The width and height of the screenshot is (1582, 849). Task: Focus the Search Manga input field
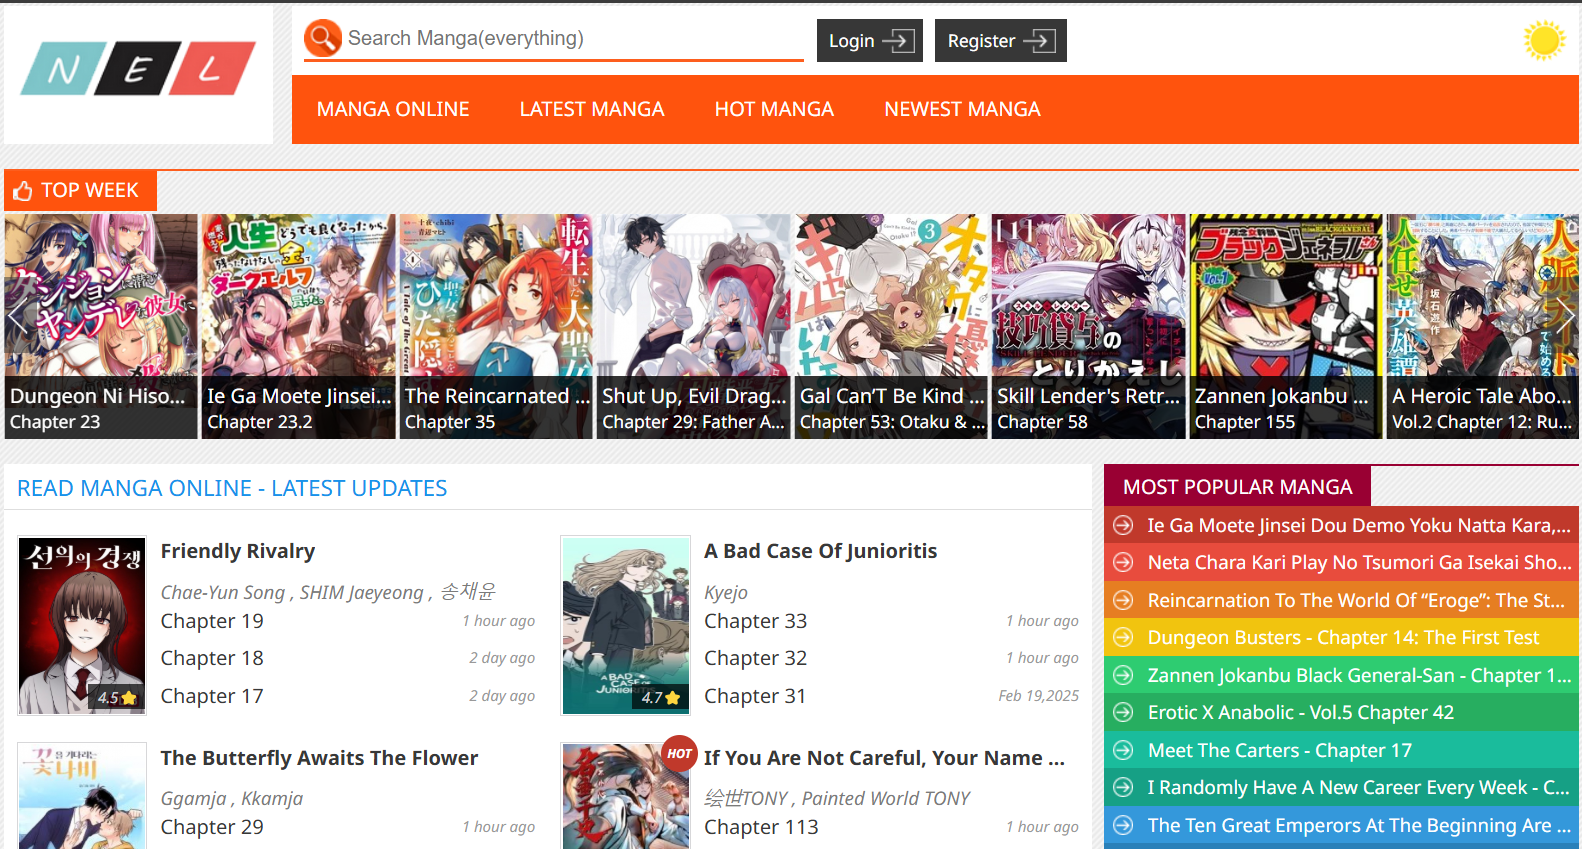(570, 38)
